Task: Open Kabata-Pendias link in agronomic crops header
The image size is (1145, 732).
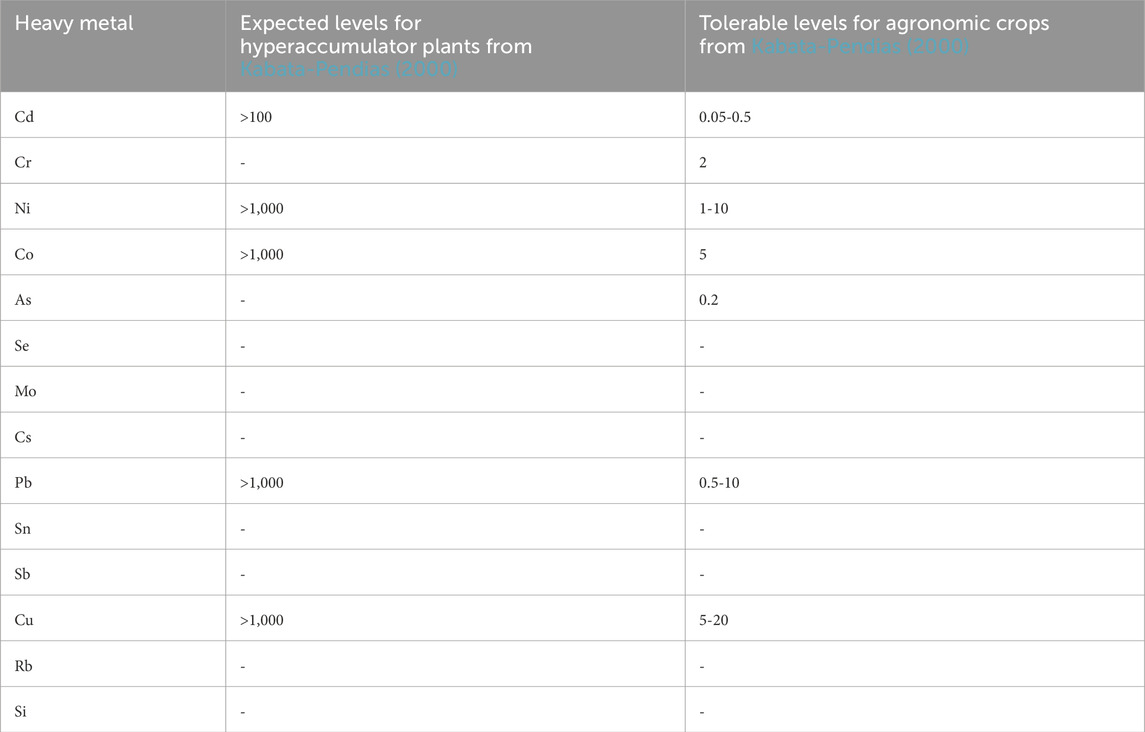Action: coord(858,46)
